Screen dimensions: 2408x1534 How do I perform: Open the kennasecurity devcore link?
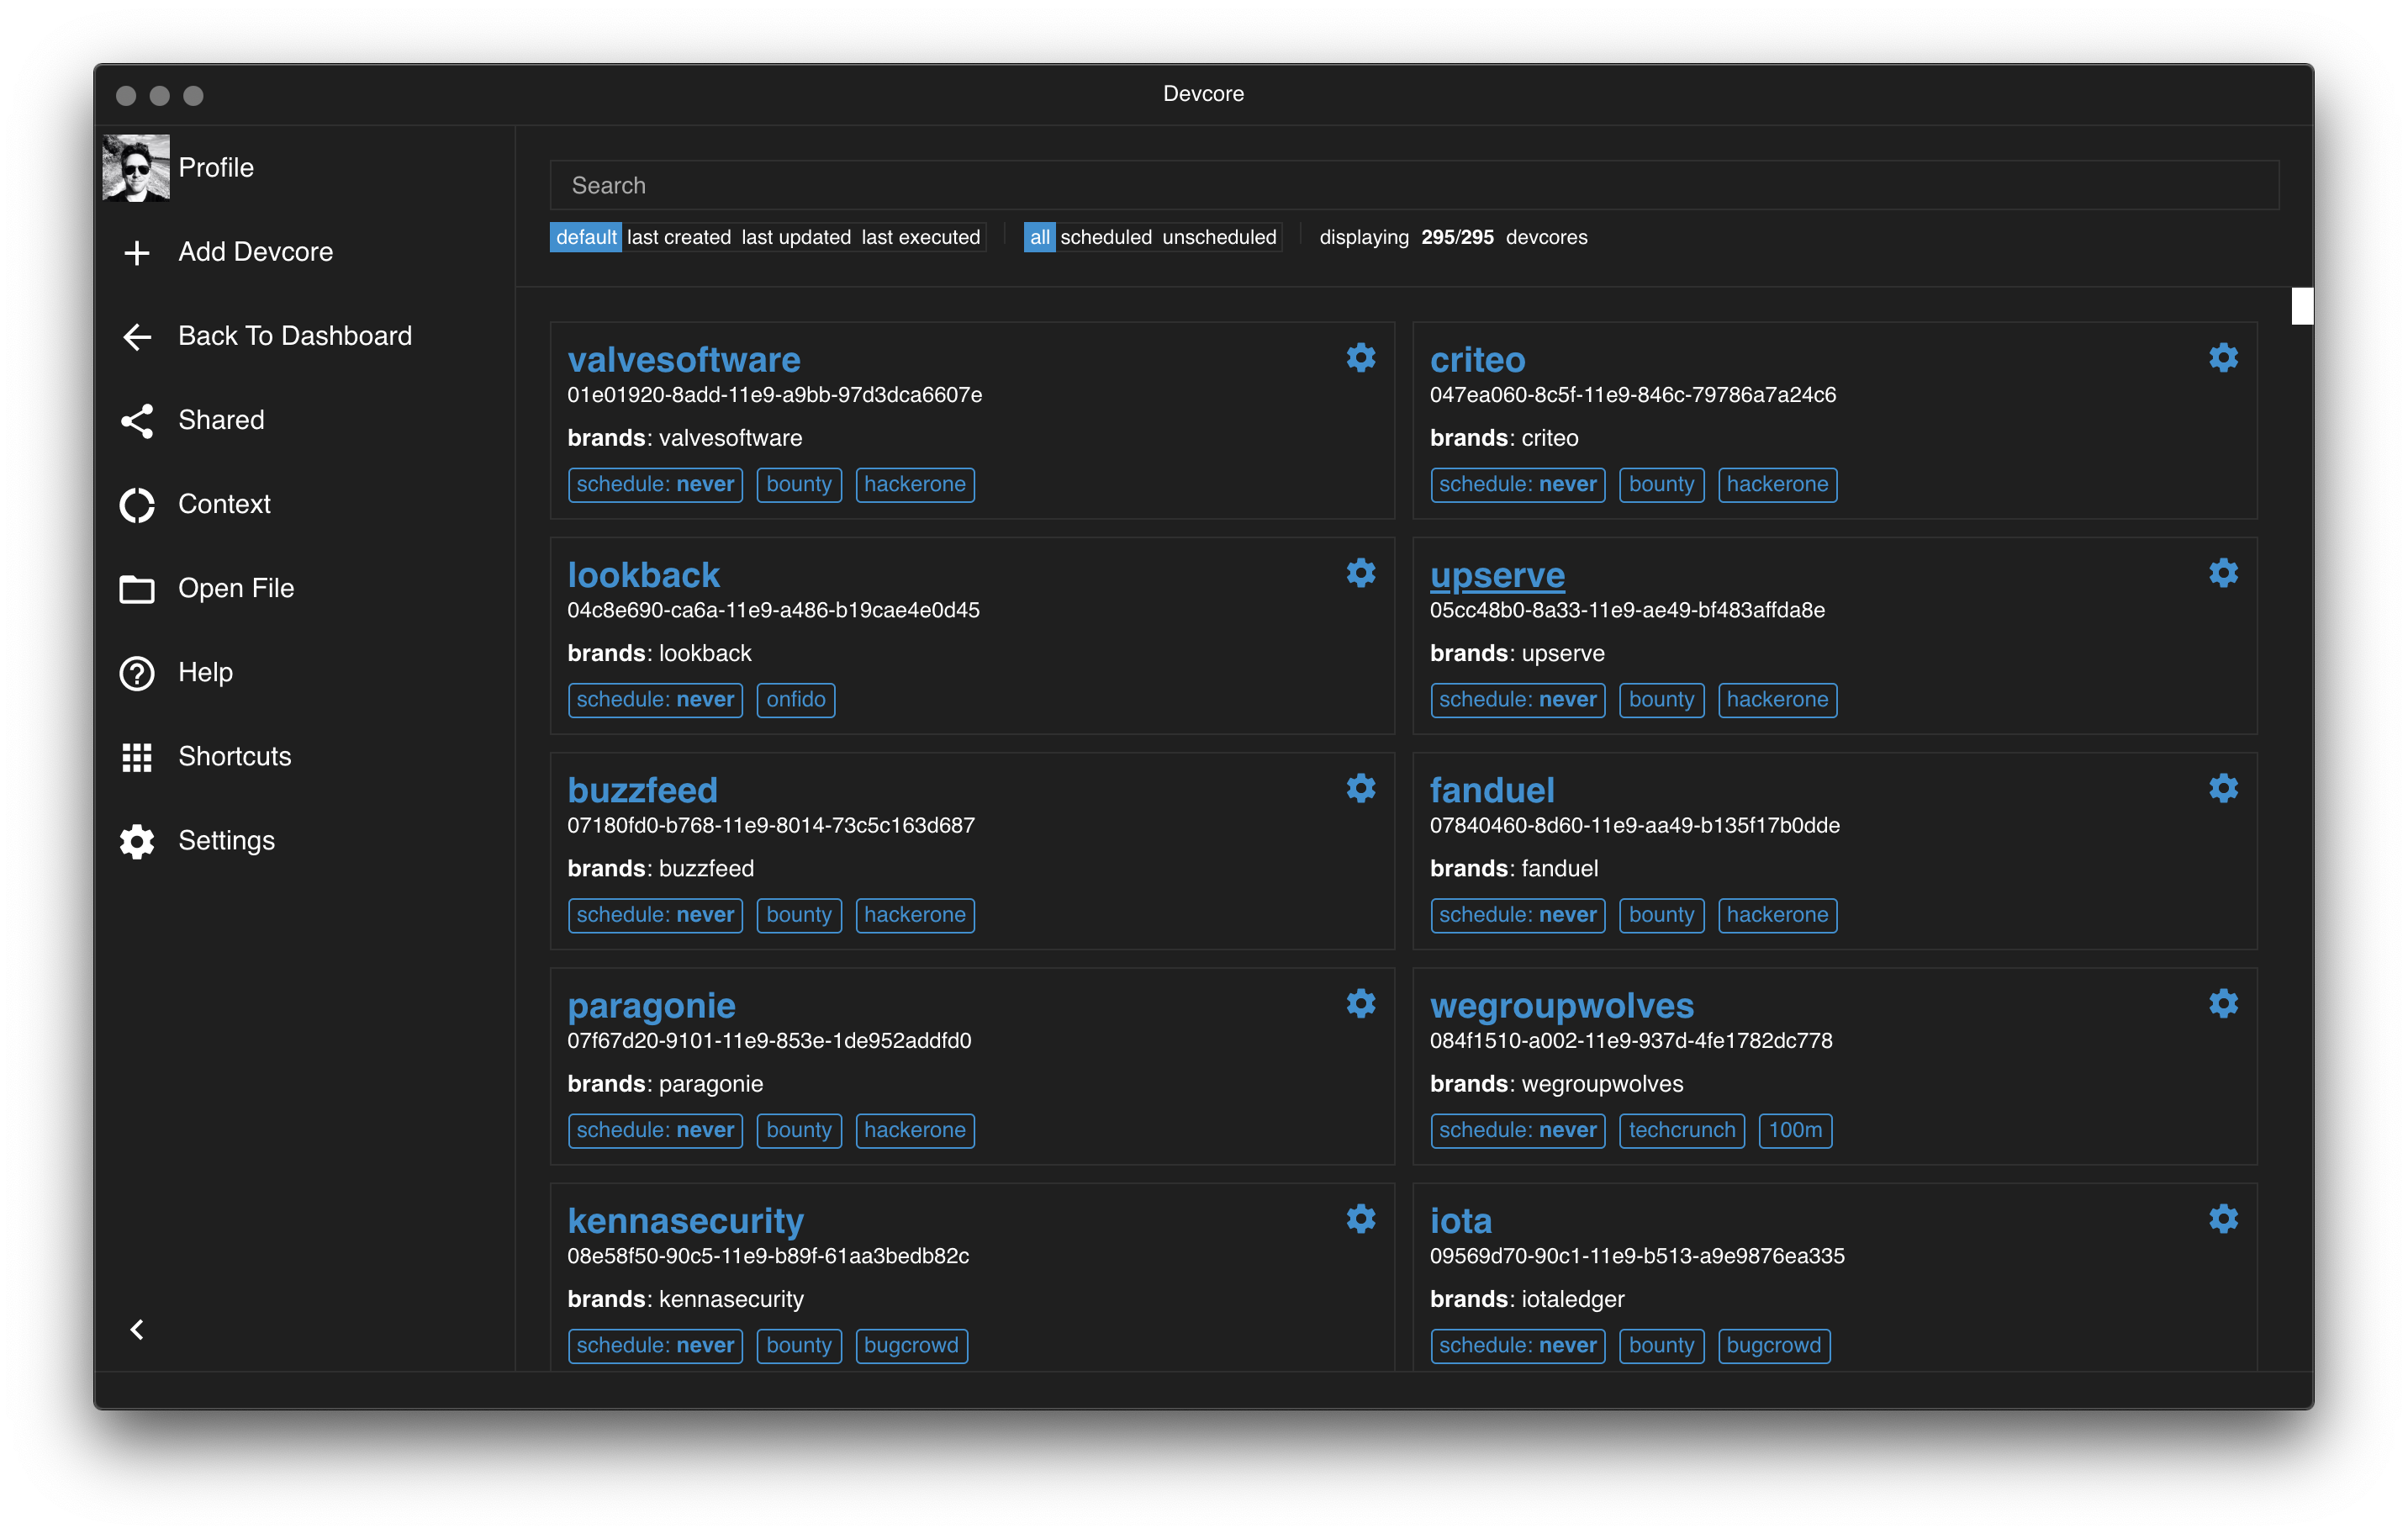[685, 1220]
